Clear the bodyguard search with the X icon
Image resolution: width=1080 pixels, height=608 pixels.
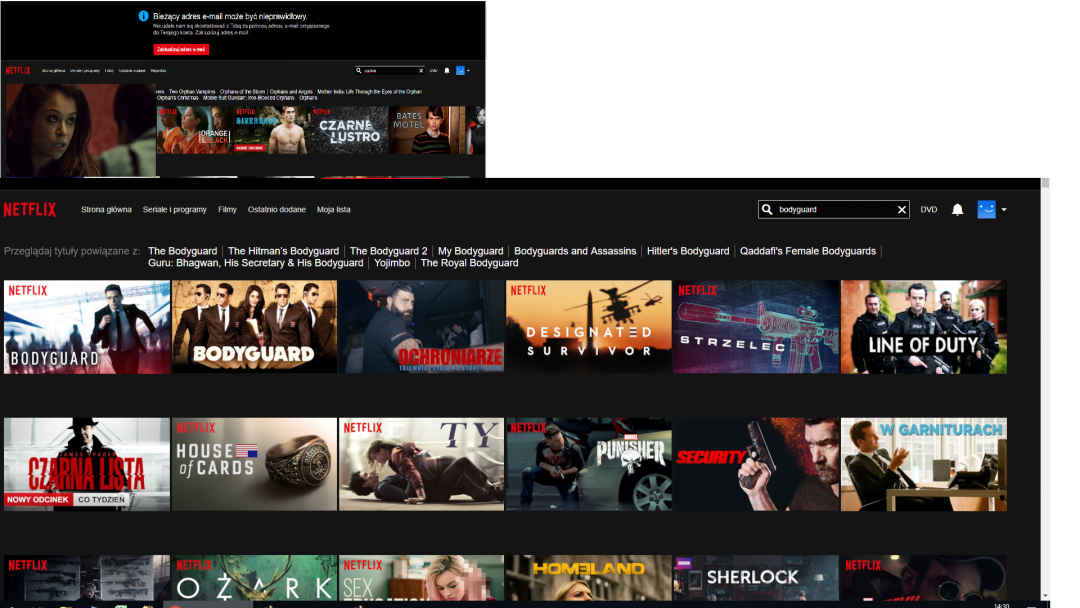[x=901, y=210]
